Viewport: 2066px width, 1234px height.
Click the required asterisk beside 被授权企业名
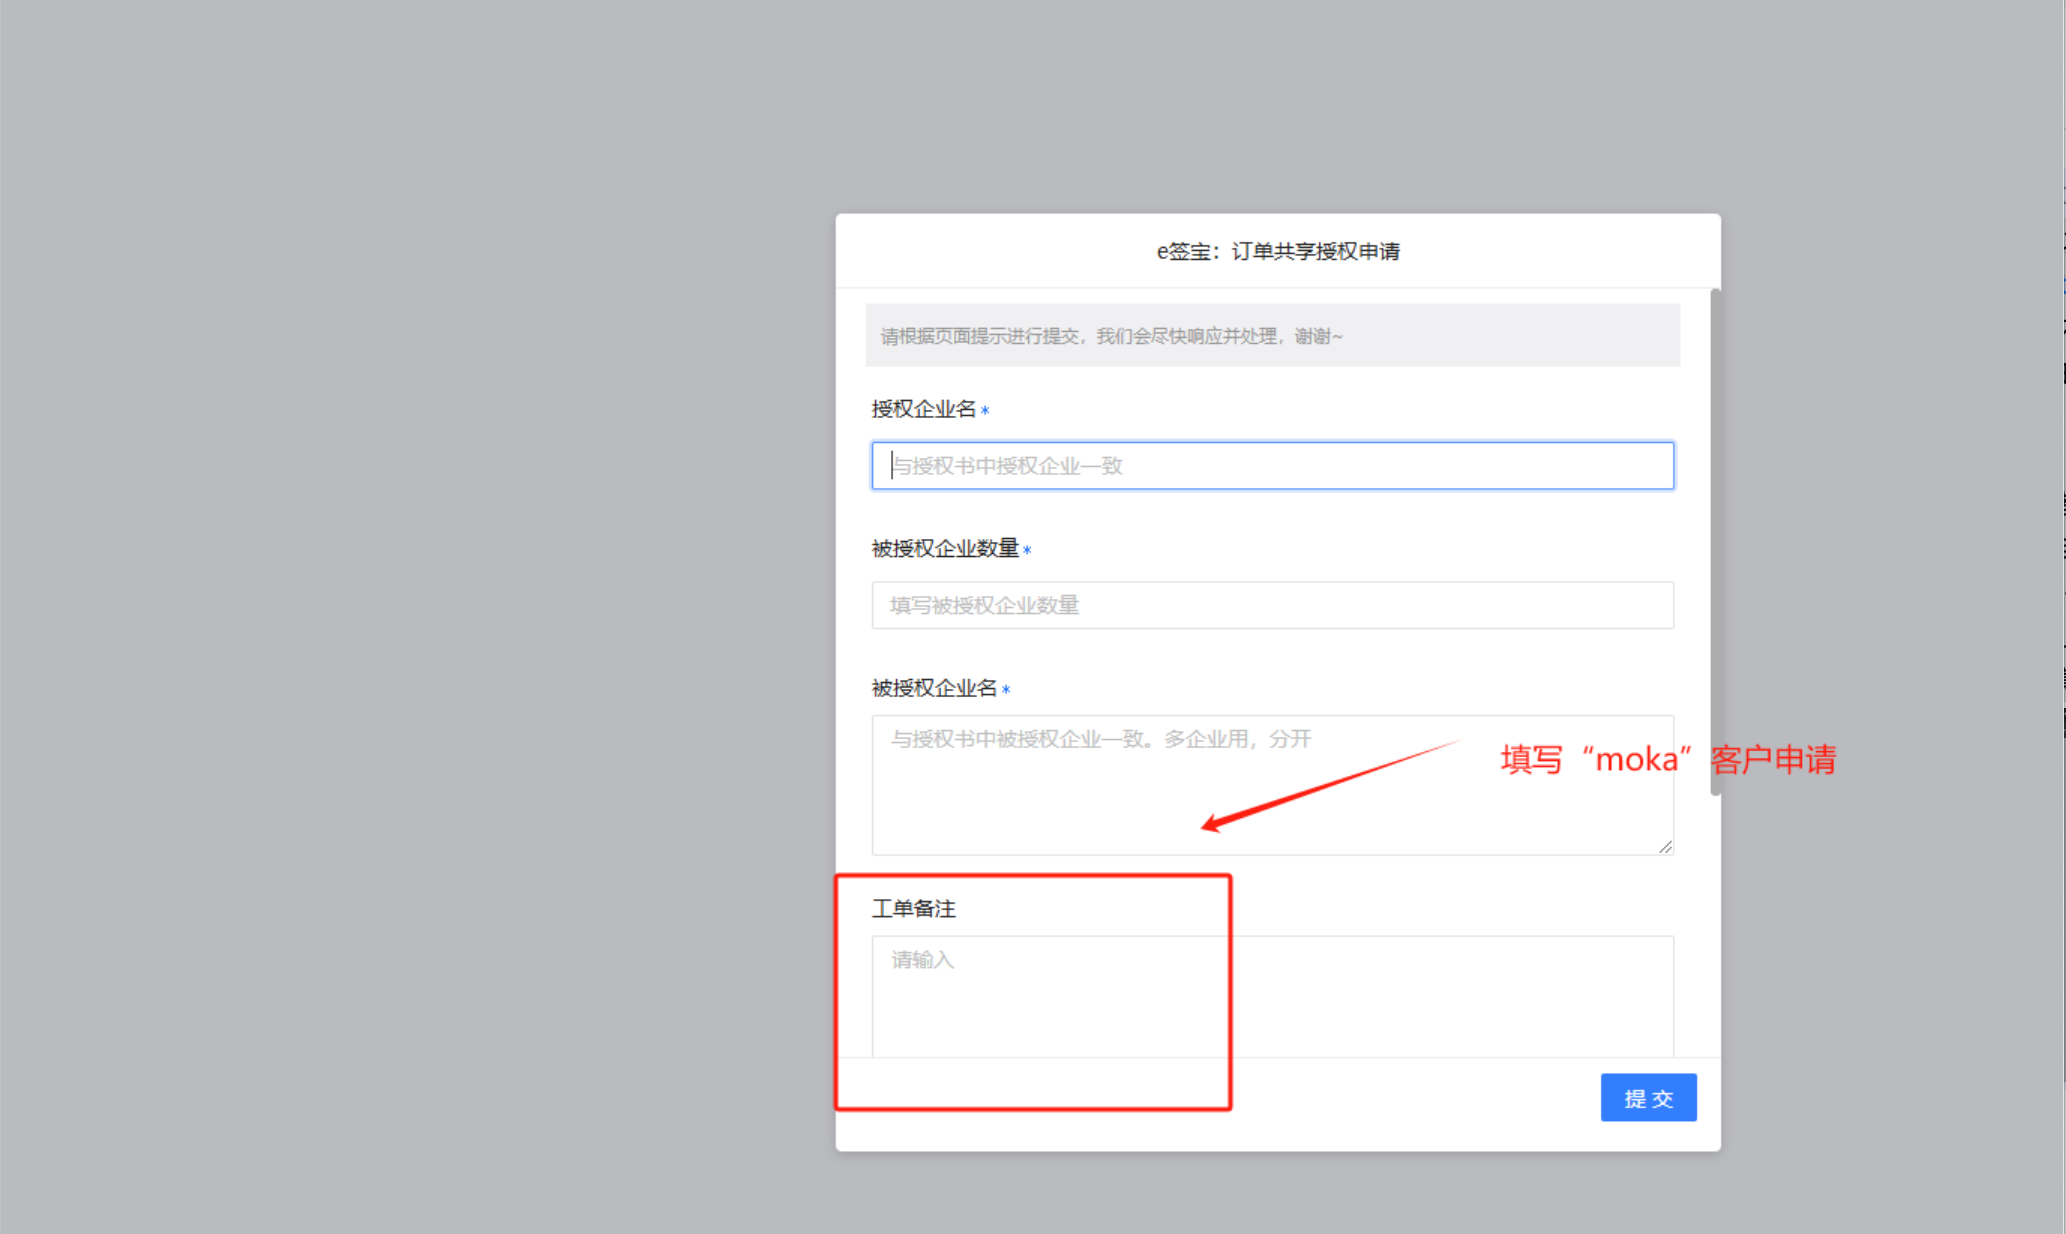pos(1006,690)
